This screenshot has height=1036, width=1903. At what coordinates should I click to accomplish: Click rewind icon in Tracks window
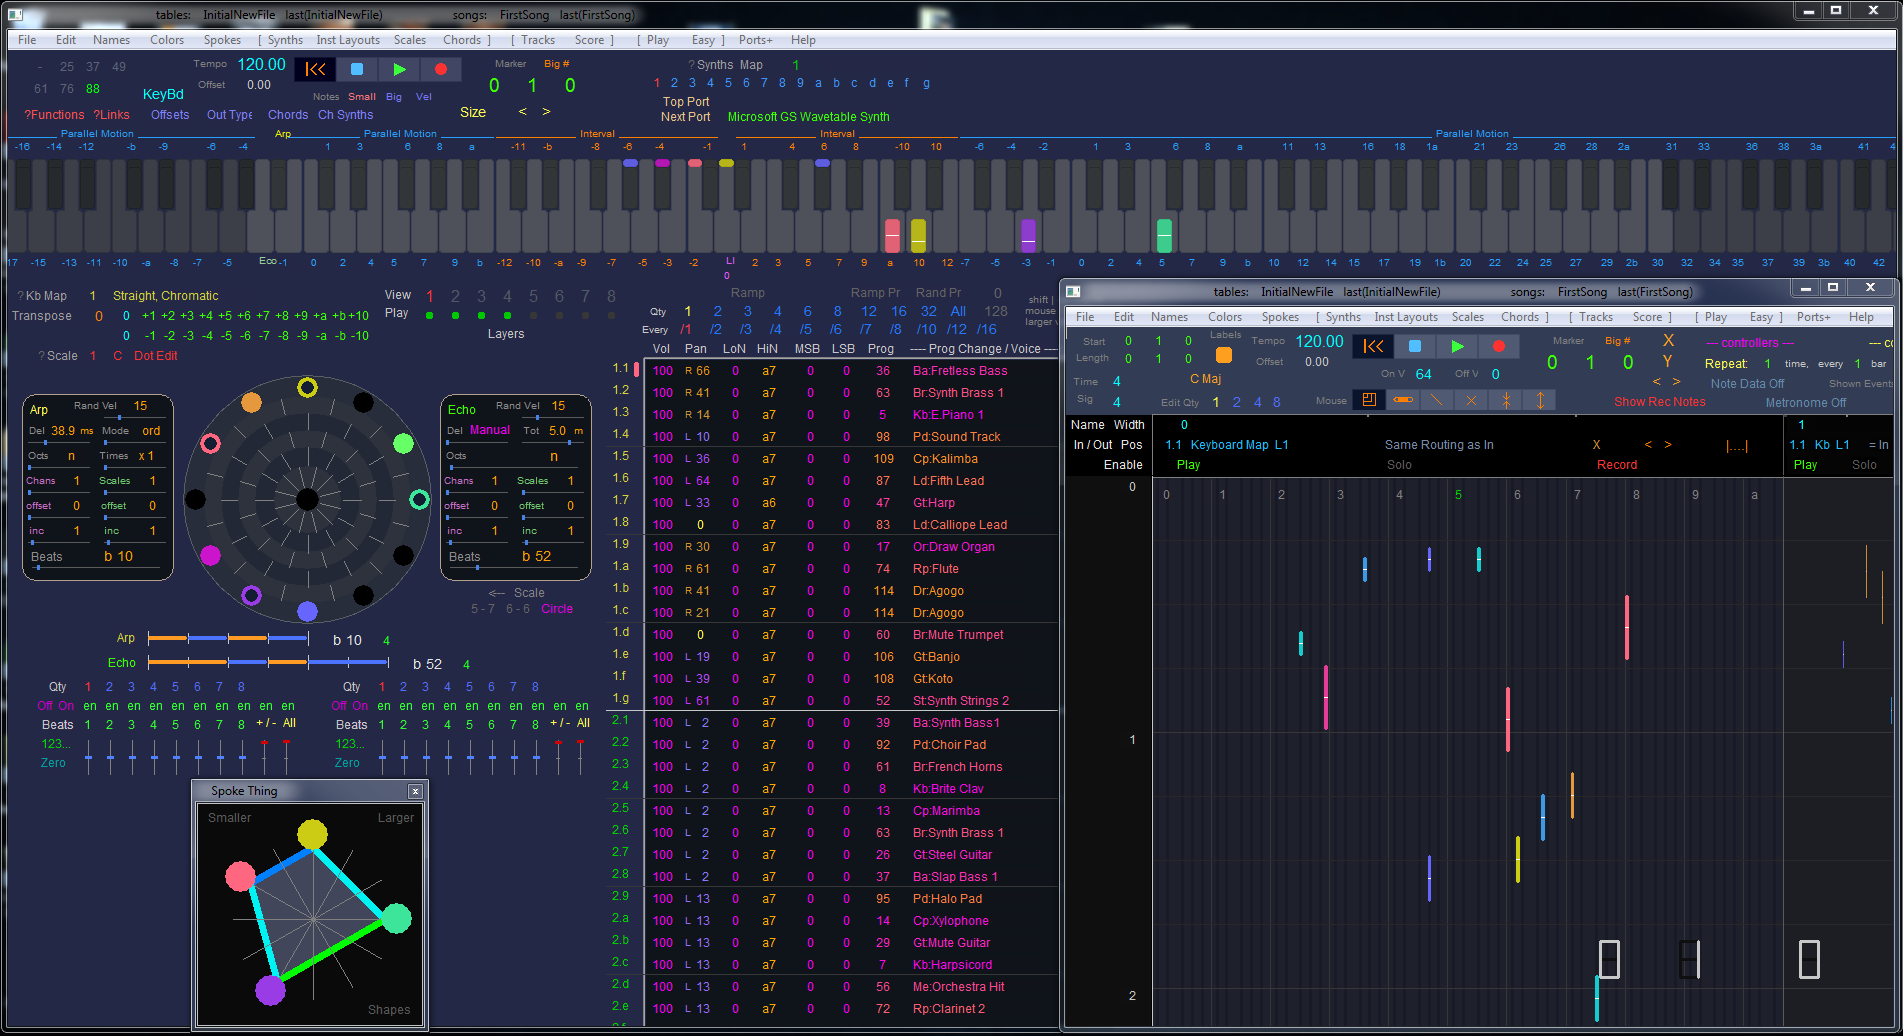coord(1373,346)
